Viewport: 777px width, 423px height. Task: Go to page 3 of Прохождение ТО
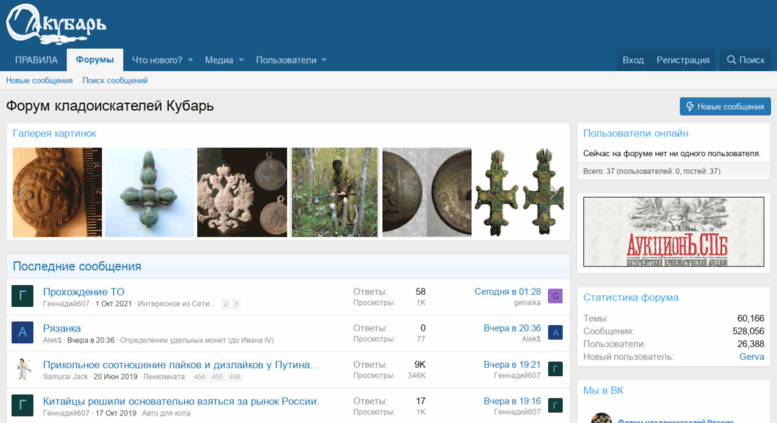point(236,304)
